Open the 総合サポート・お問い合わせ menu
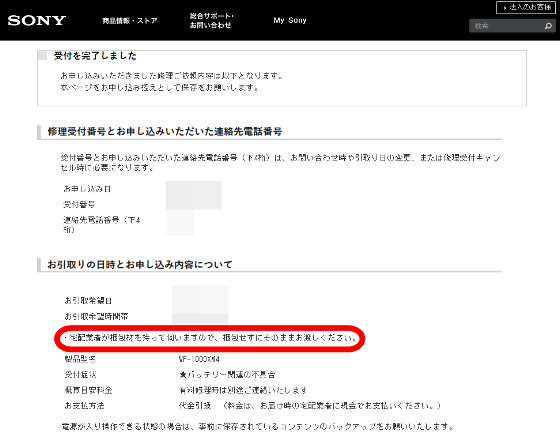The image size is (560, 441). (x=211, y=21)
